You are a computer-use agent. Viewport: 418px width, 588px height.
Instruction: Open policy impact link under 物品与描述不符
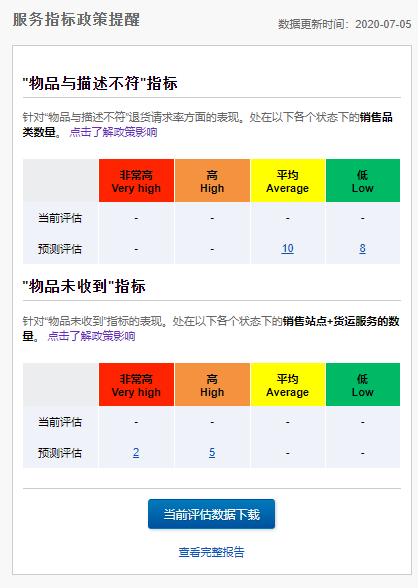113,132
